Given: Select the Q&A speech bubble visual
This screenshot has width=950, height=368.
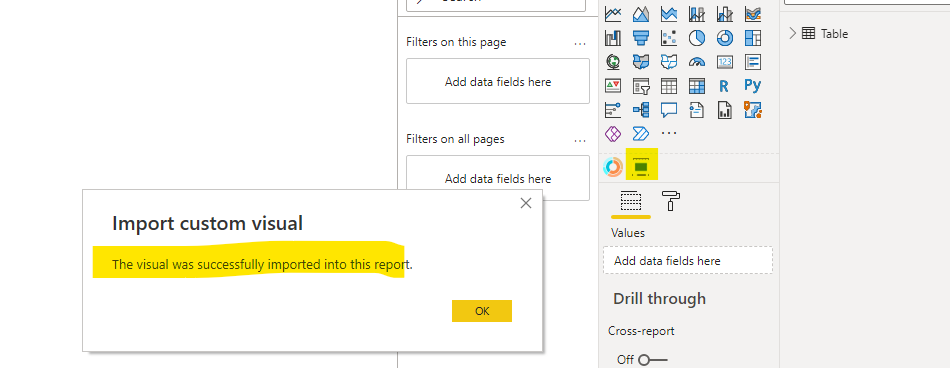Looking at the screenshot, I should pyautogui.click(x=669, y=110).
